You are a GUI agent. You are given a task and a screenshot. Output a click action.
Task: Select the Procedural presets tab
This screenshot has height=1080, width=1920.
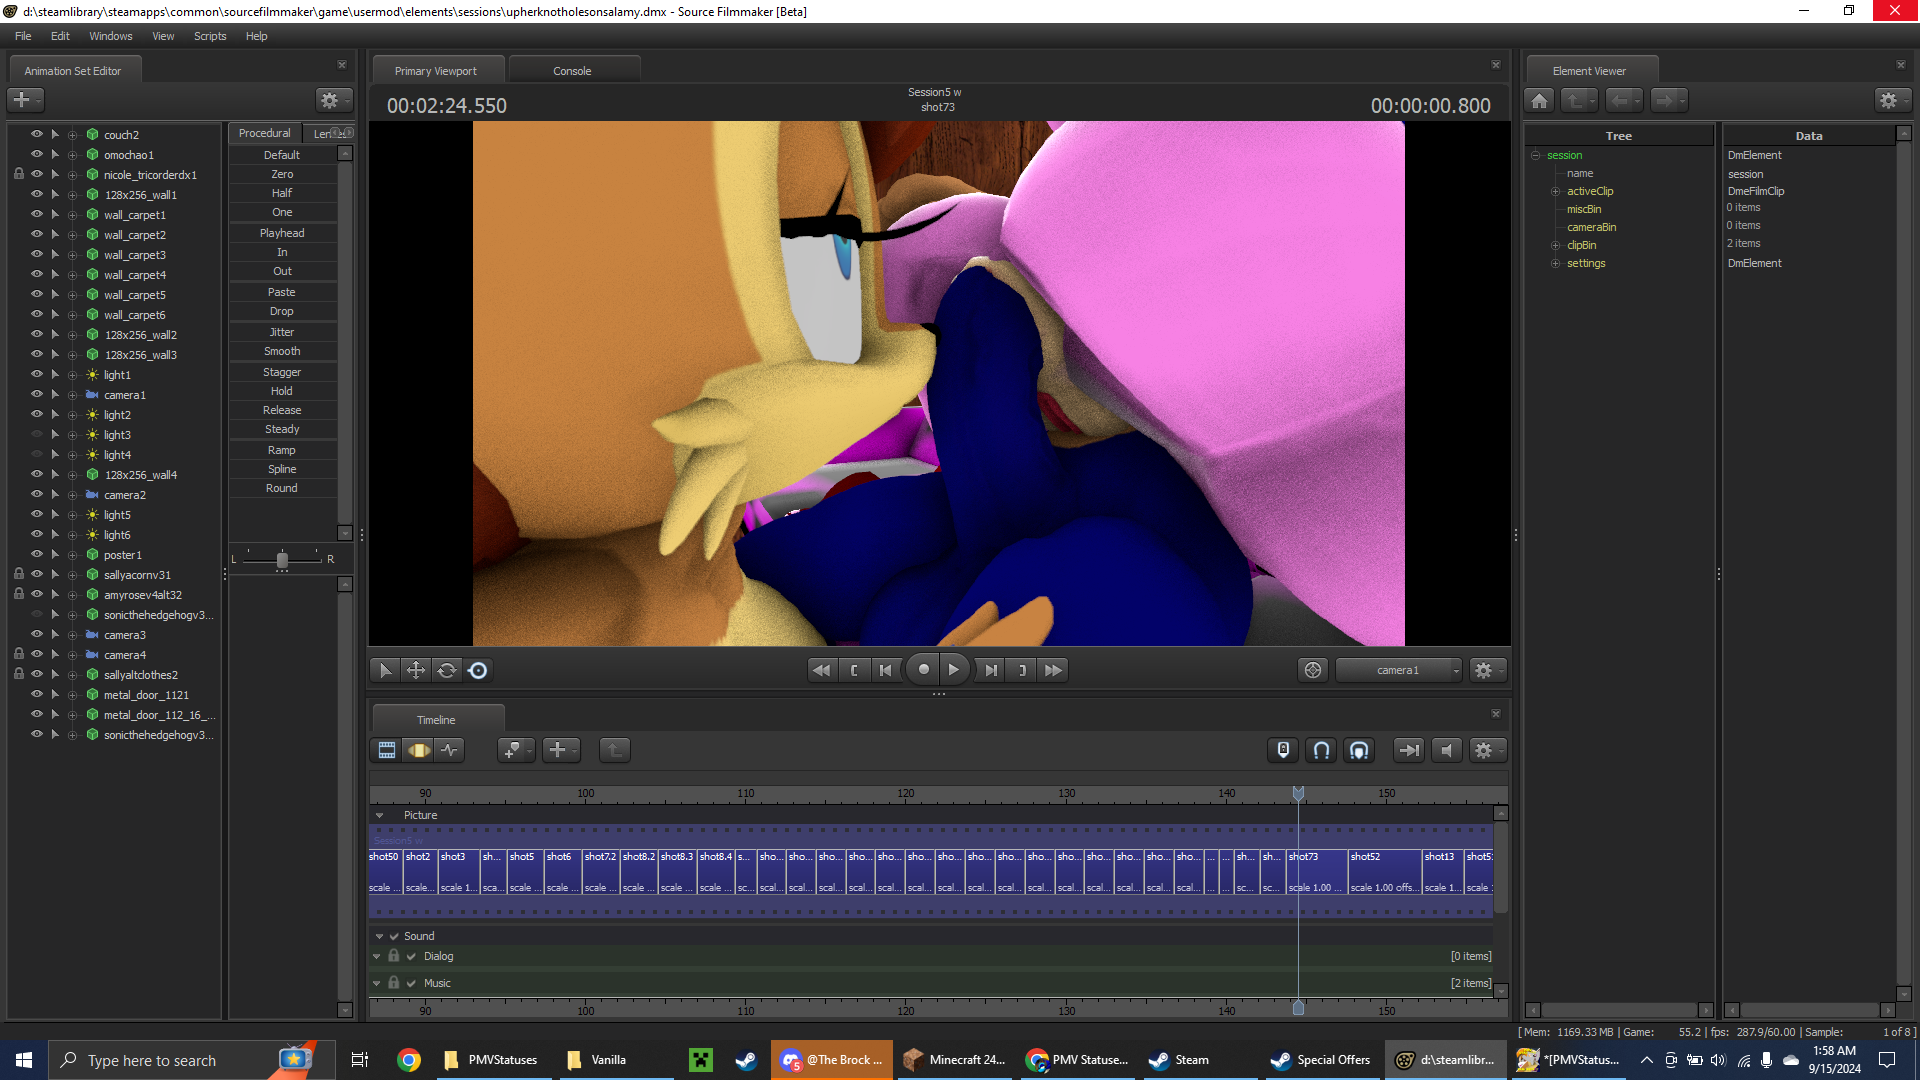[x=264, y=133]
